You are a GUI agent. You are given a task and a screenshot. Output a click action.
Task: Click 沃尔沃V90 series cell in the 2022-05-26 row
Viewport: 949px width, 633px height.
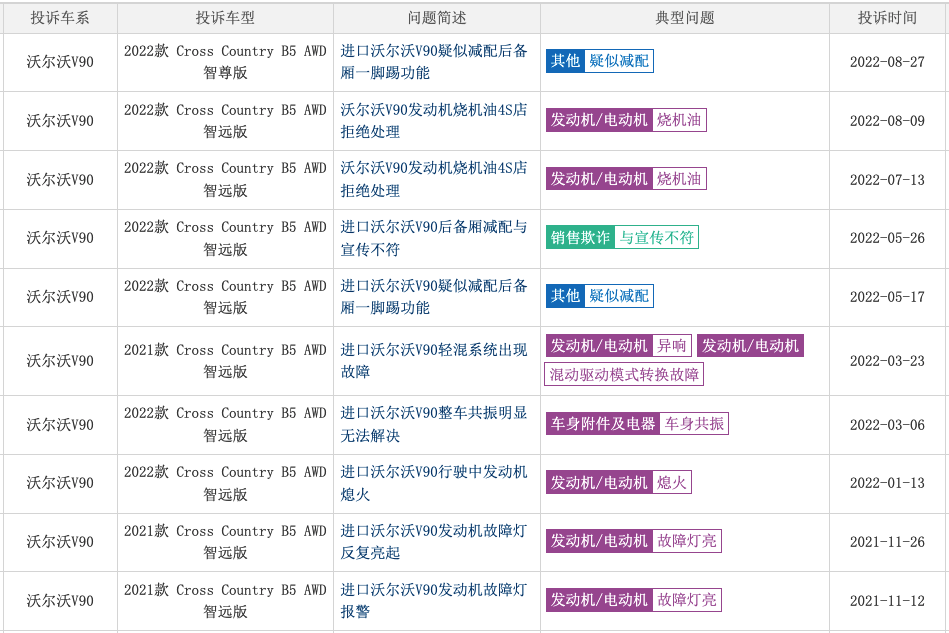point(60,238)
